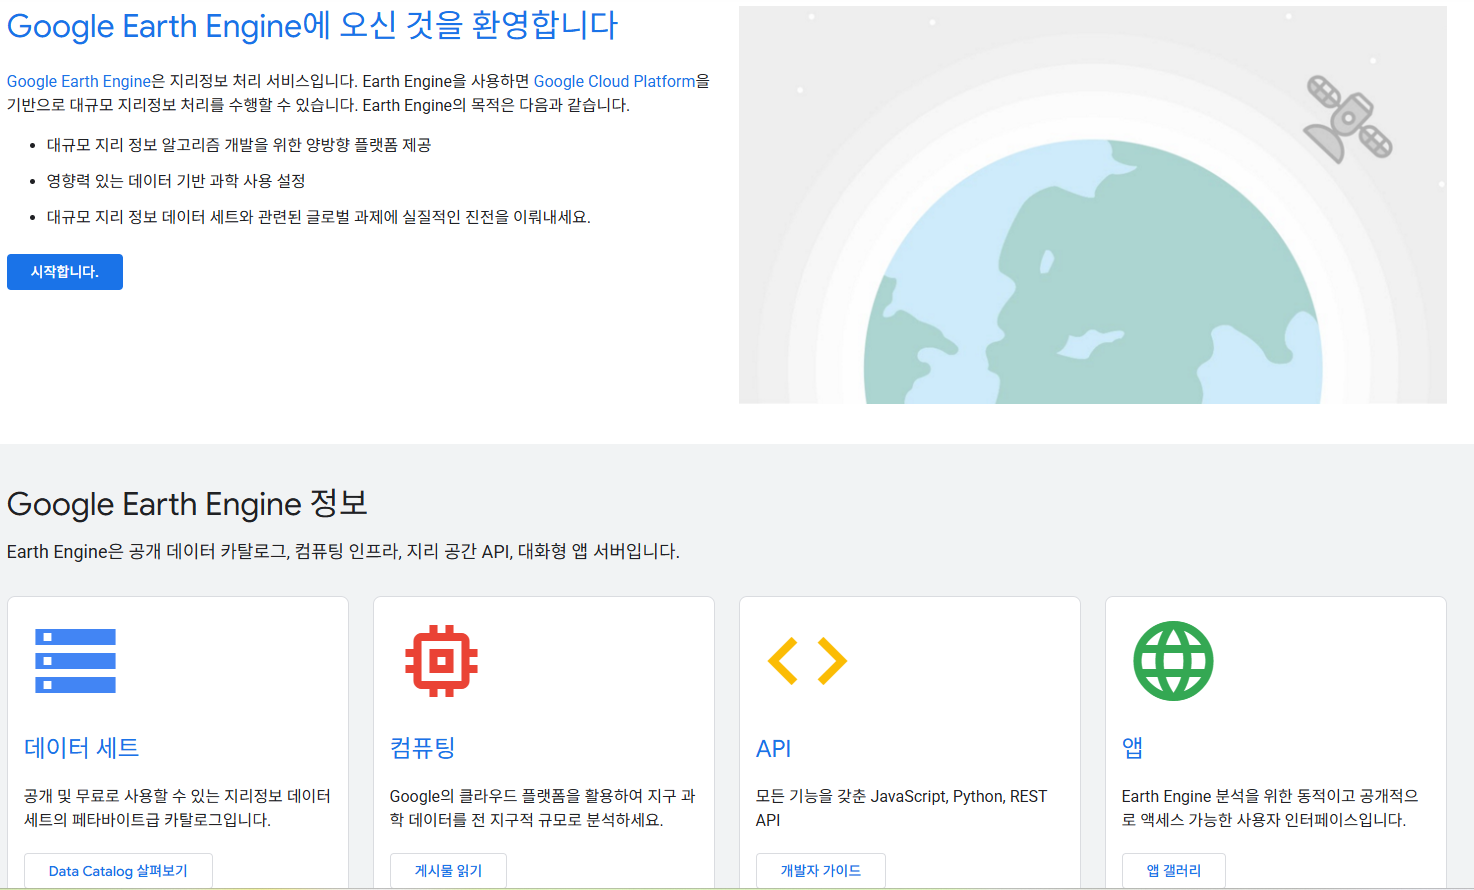Click the Earth globe hero illustration
The image size is (1474, 890).
[1093, 205]
